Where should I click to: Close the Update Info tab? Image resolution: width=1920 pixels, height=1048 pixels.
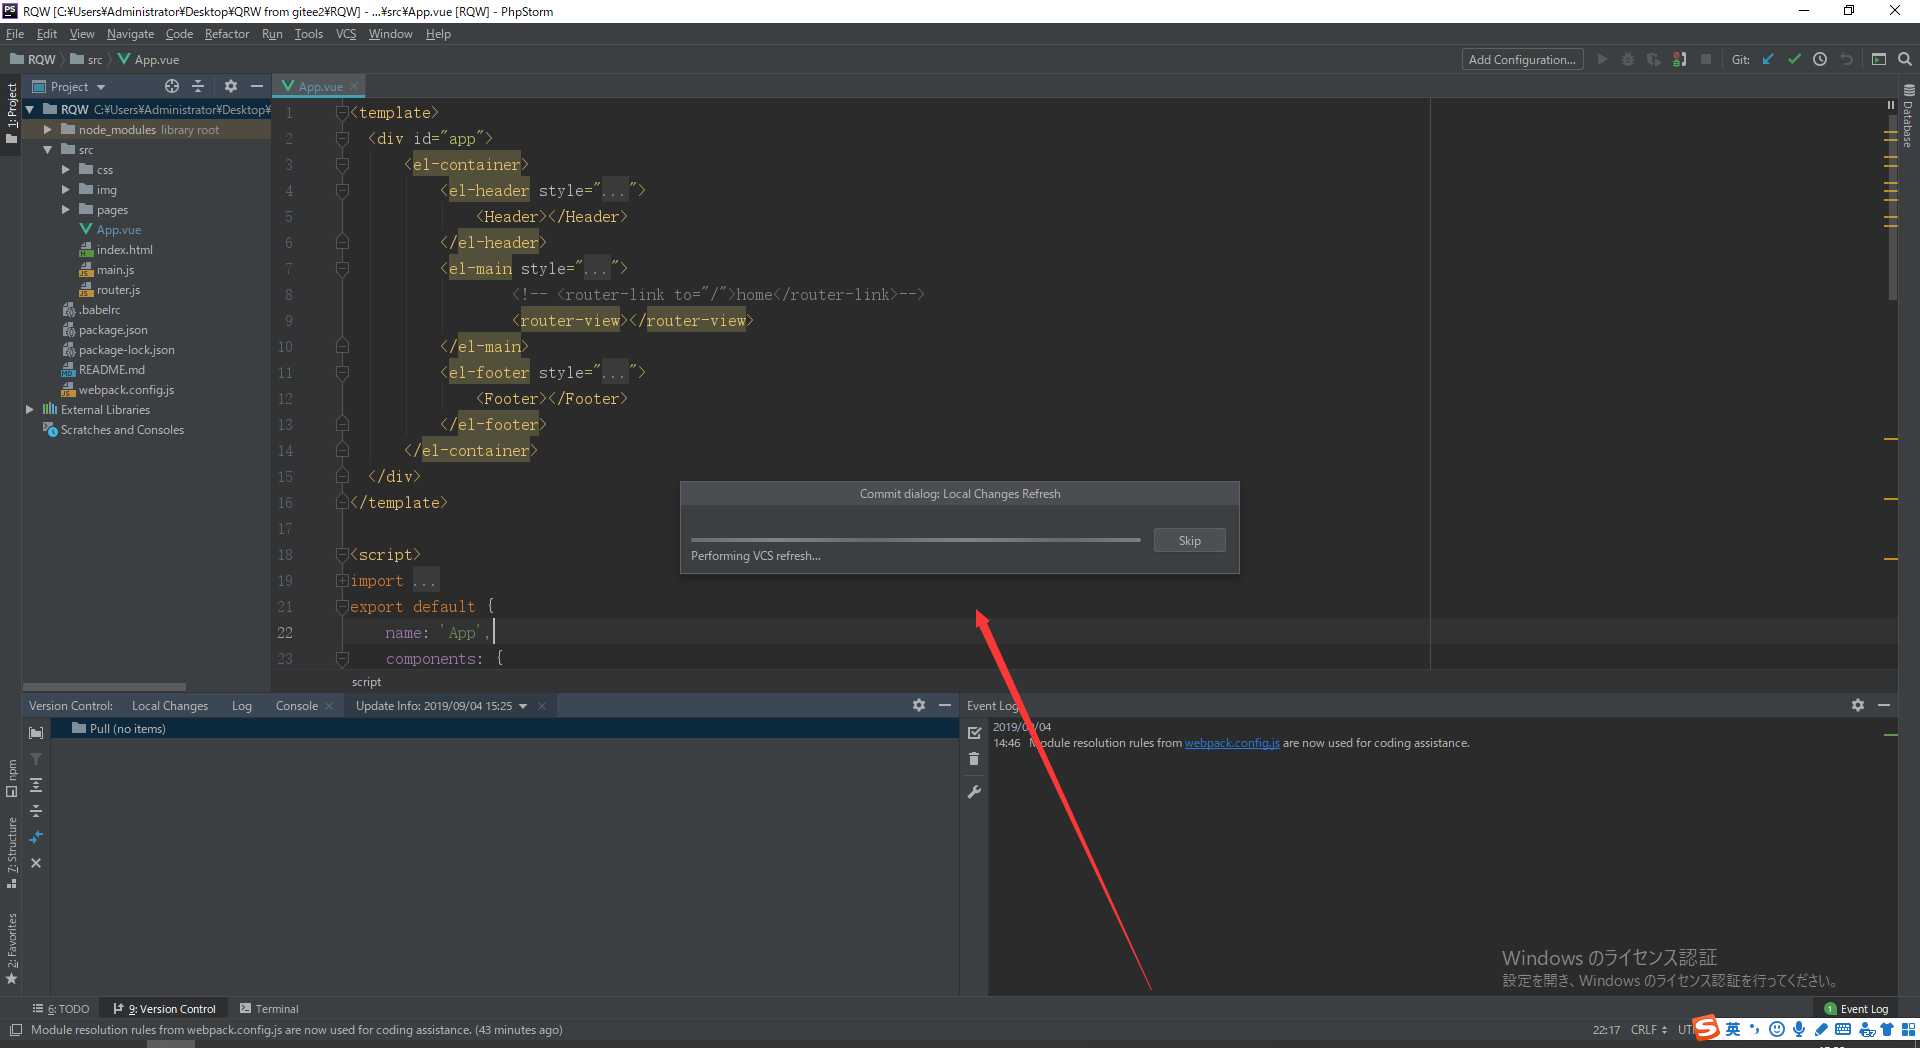(542, 706)
